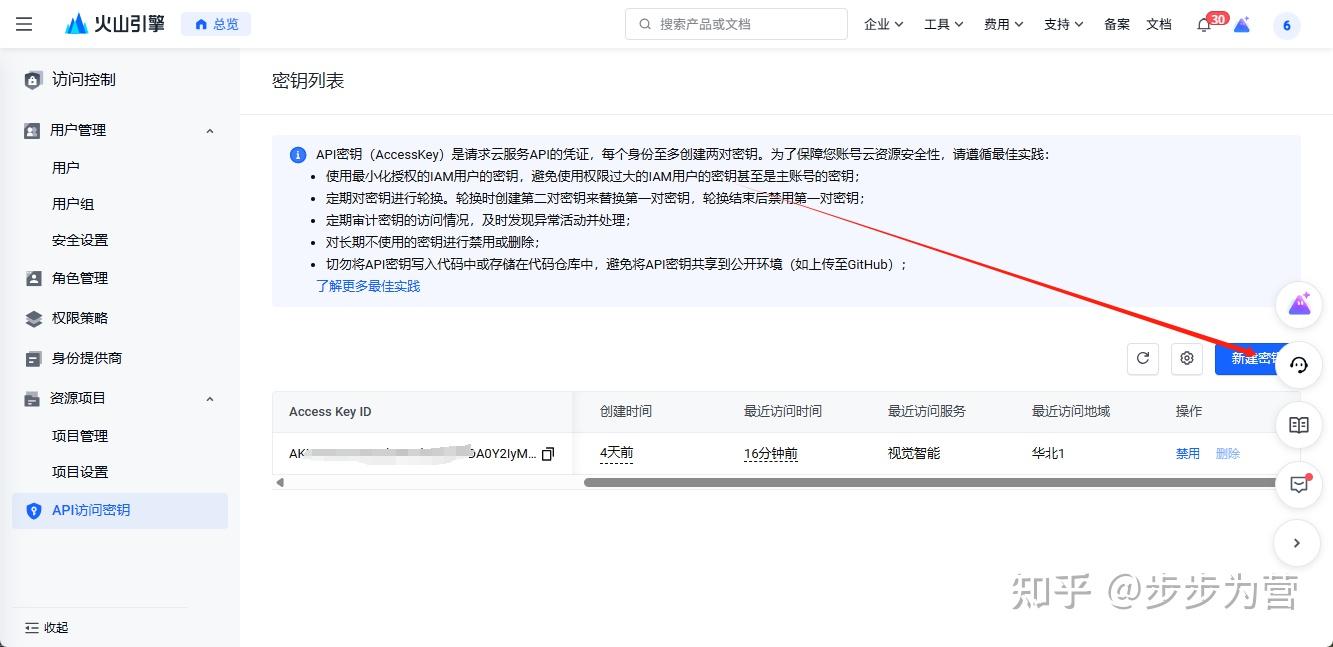Click the 角色管理 sidebar icon

[33, 279]
